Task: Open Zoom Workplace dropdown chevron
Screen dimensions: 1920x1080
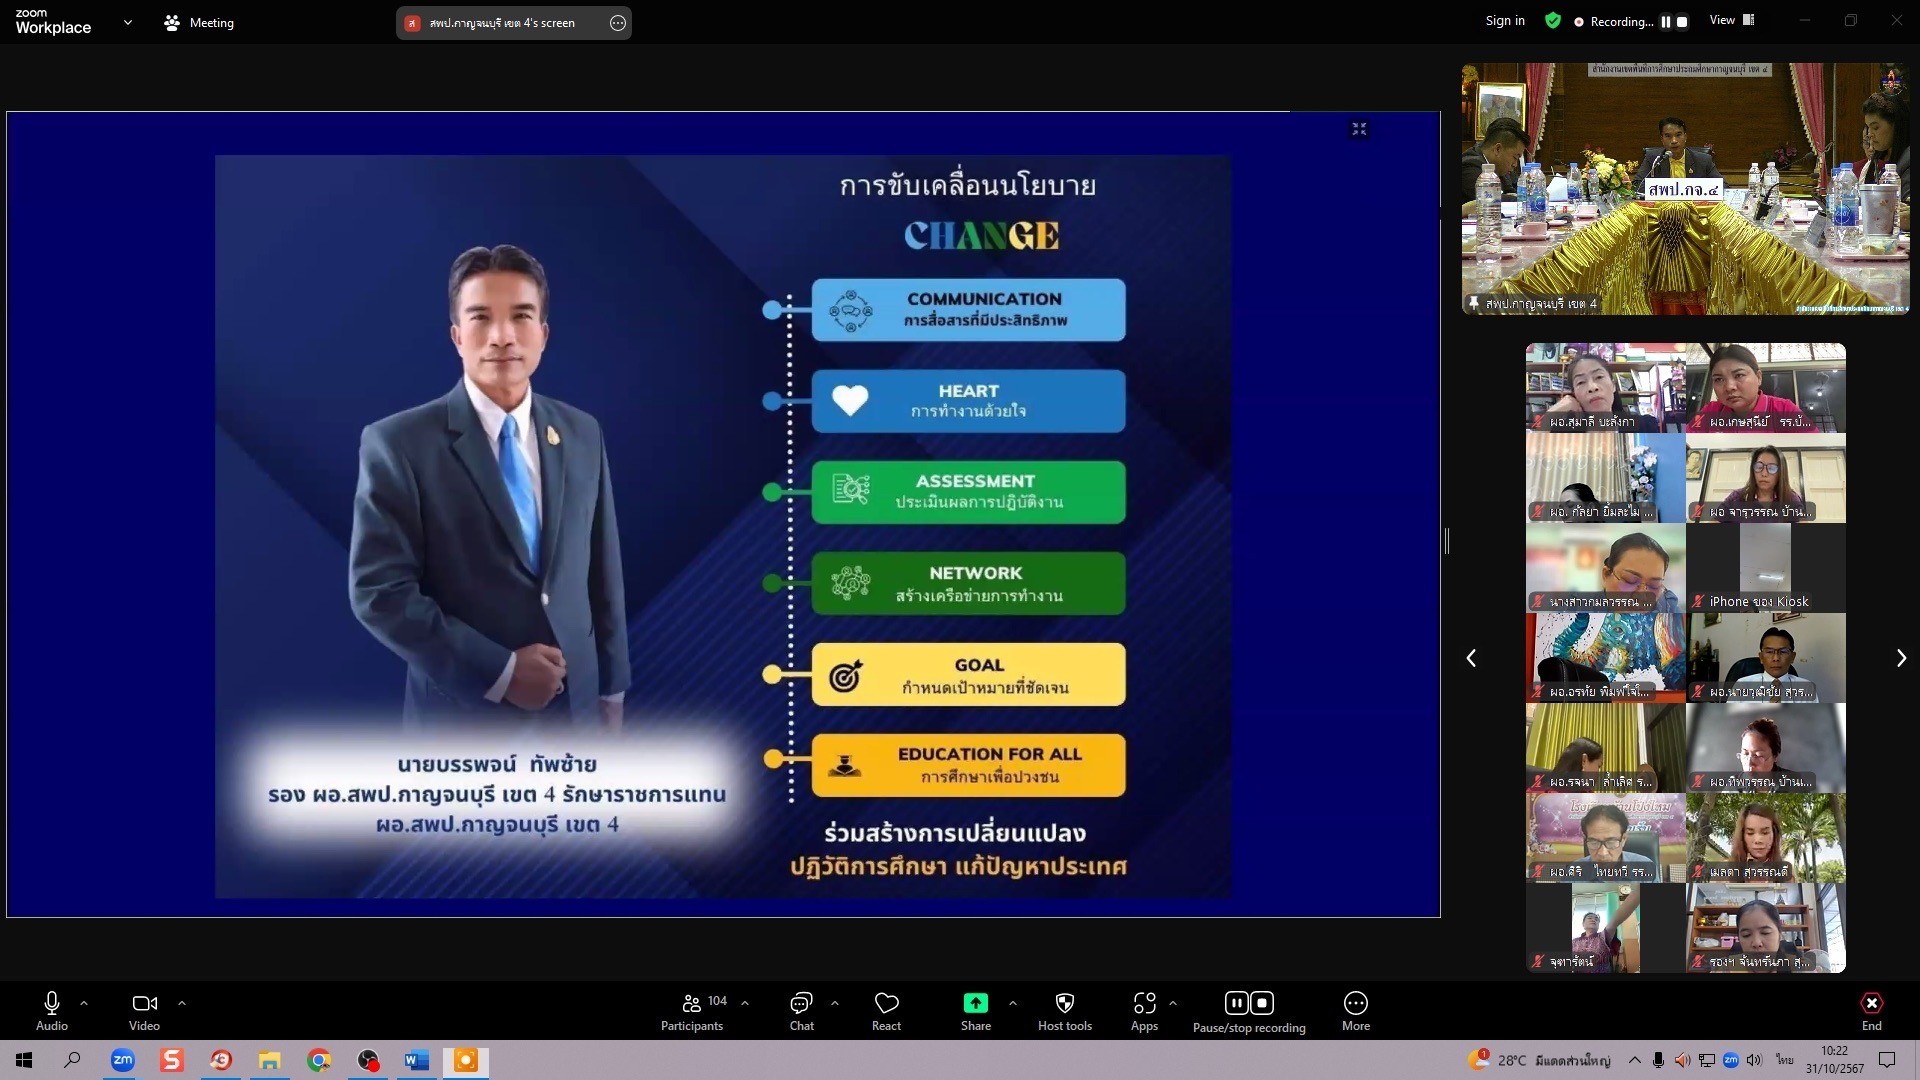Action: (x=127, y=22)
